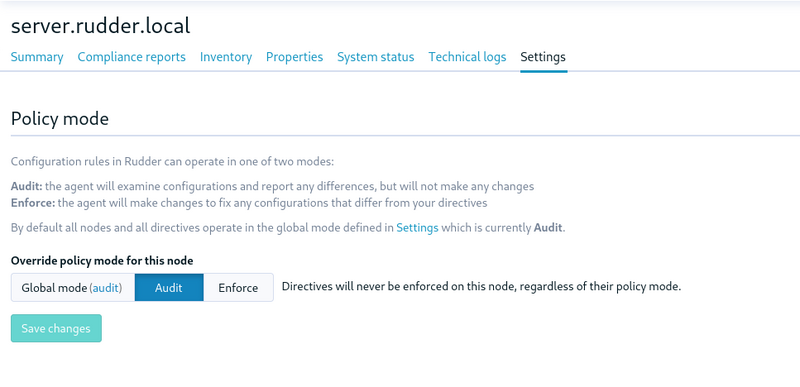800x387 pixels.
Task: Open the Inventory tab
Action: pyautogui.click(x=226, y=57)
